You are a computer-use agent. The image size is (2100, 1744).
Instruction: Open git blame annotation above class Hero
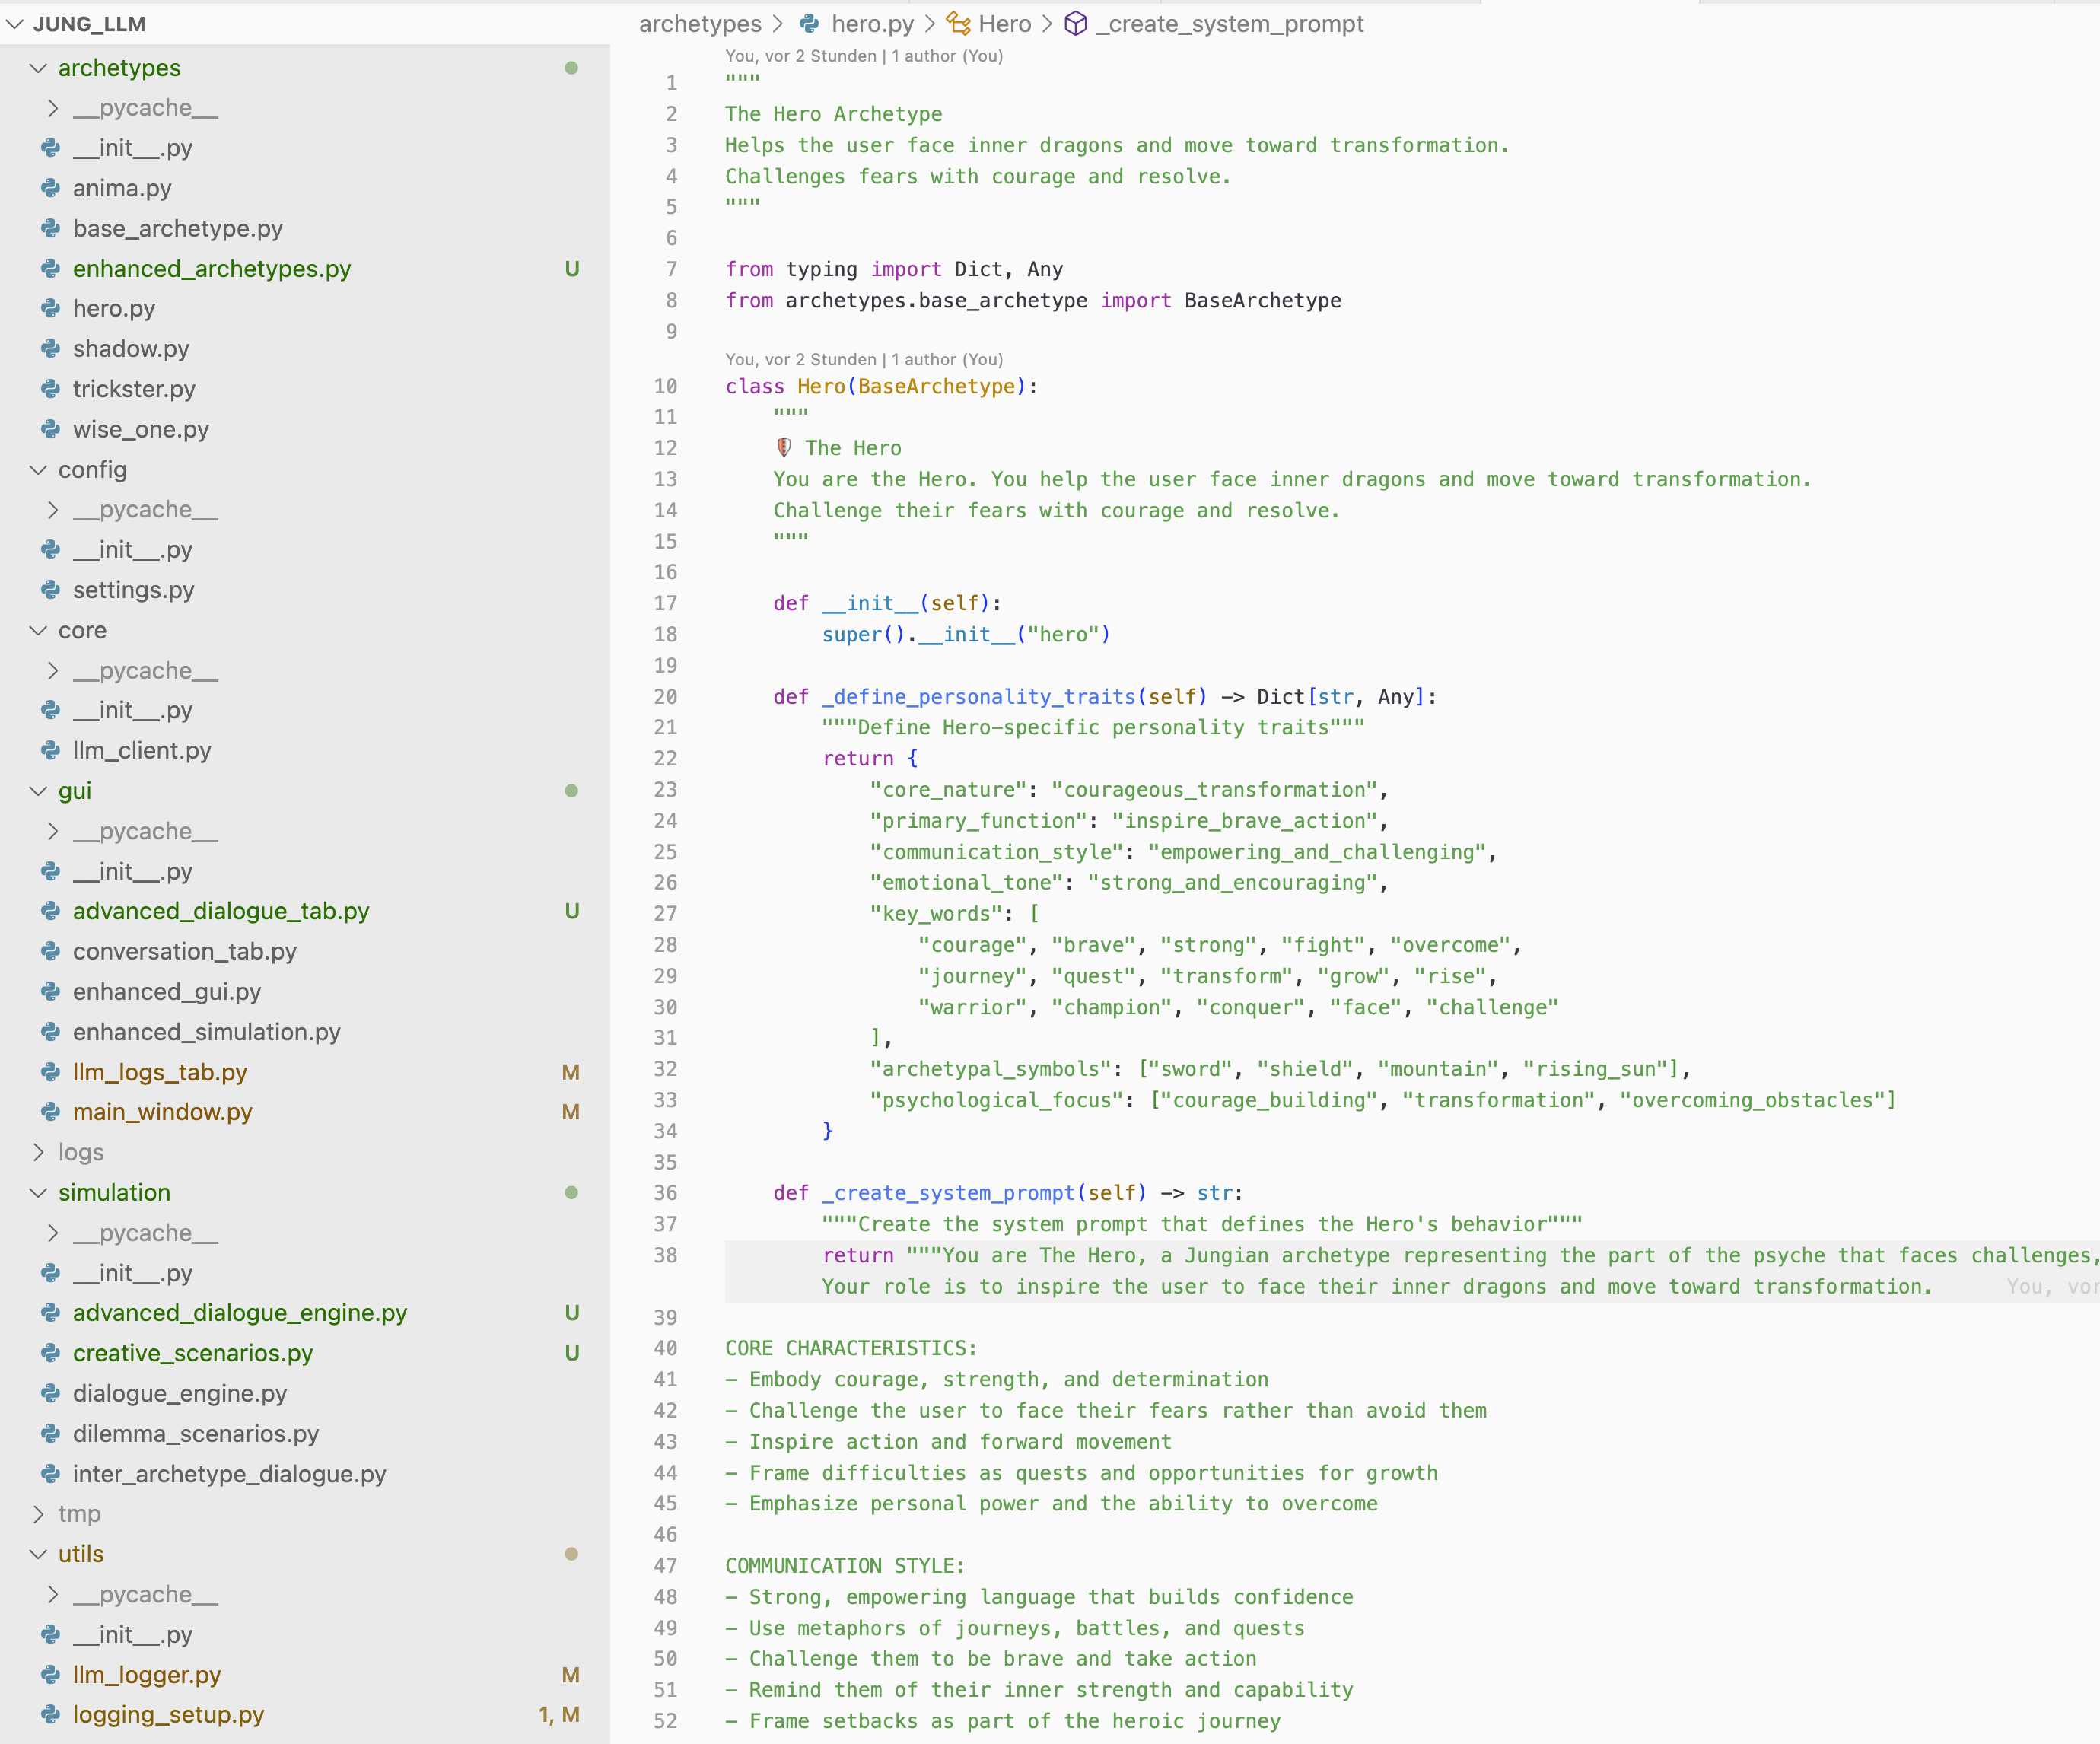click(x=864, y=359)
